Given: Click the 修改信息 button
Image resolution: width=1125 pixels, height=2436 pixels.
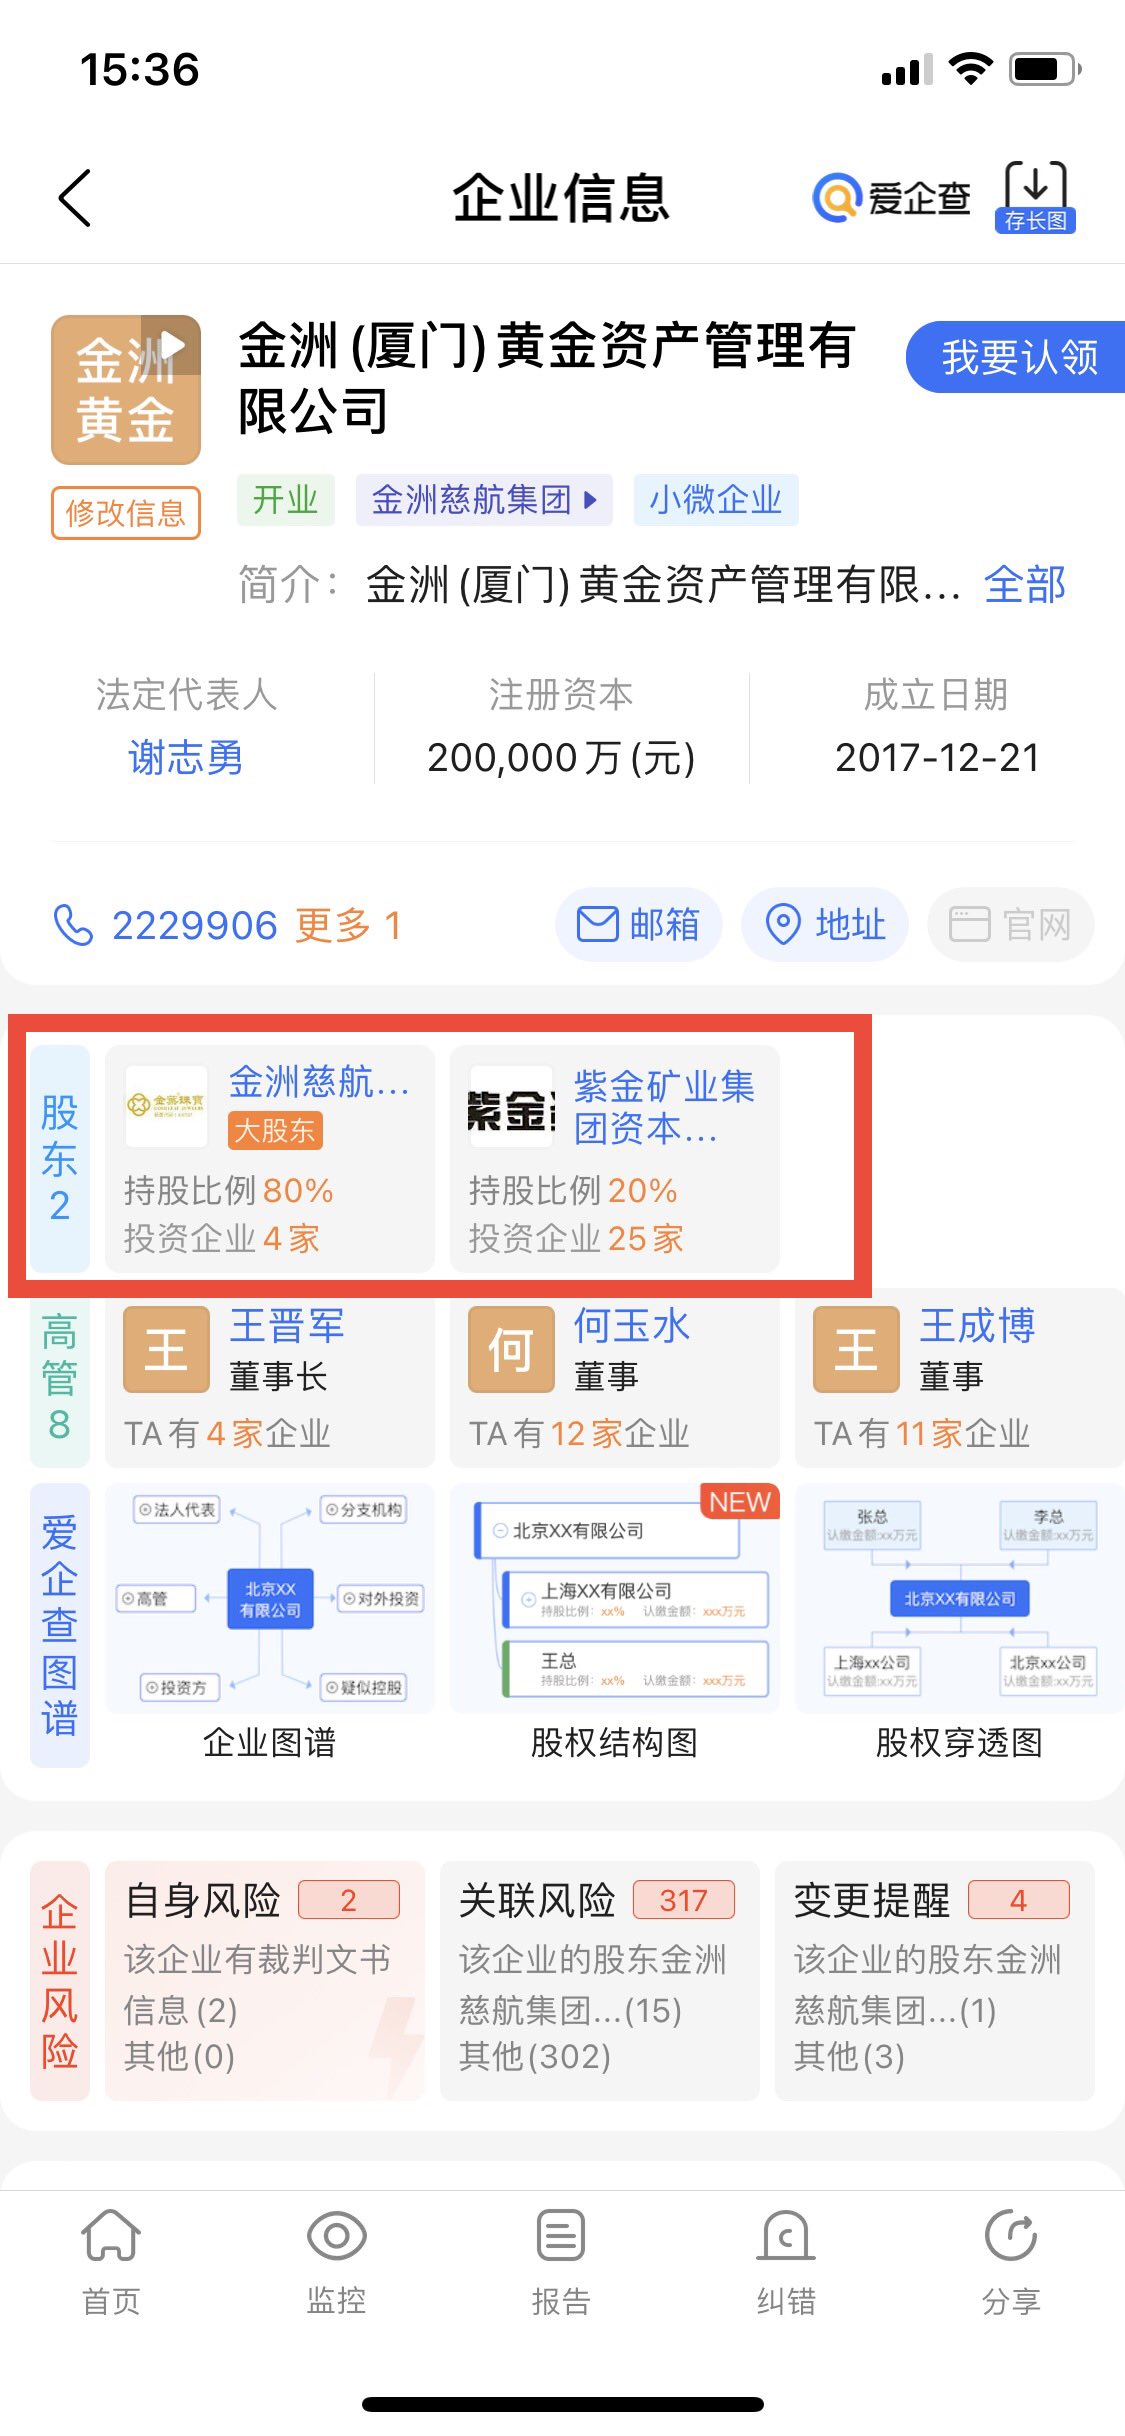Looking at the screenshot, I should pos(126,513).
